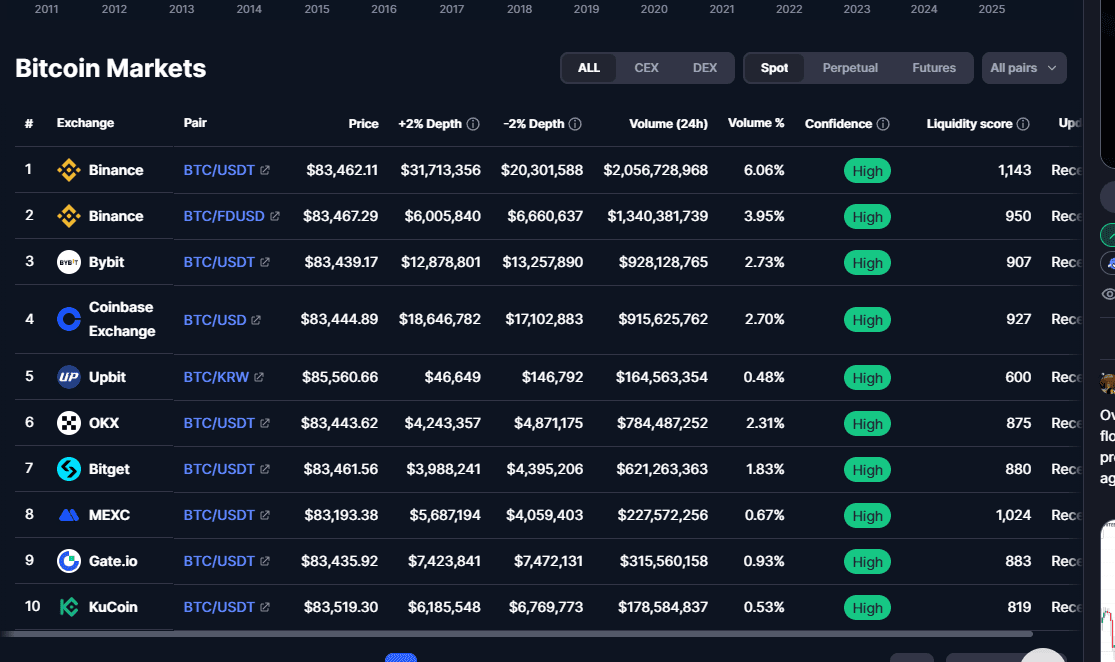The image size is (1115, 662).
Task: Switch the exchange filter to CEX
Action: click(646, 67)
